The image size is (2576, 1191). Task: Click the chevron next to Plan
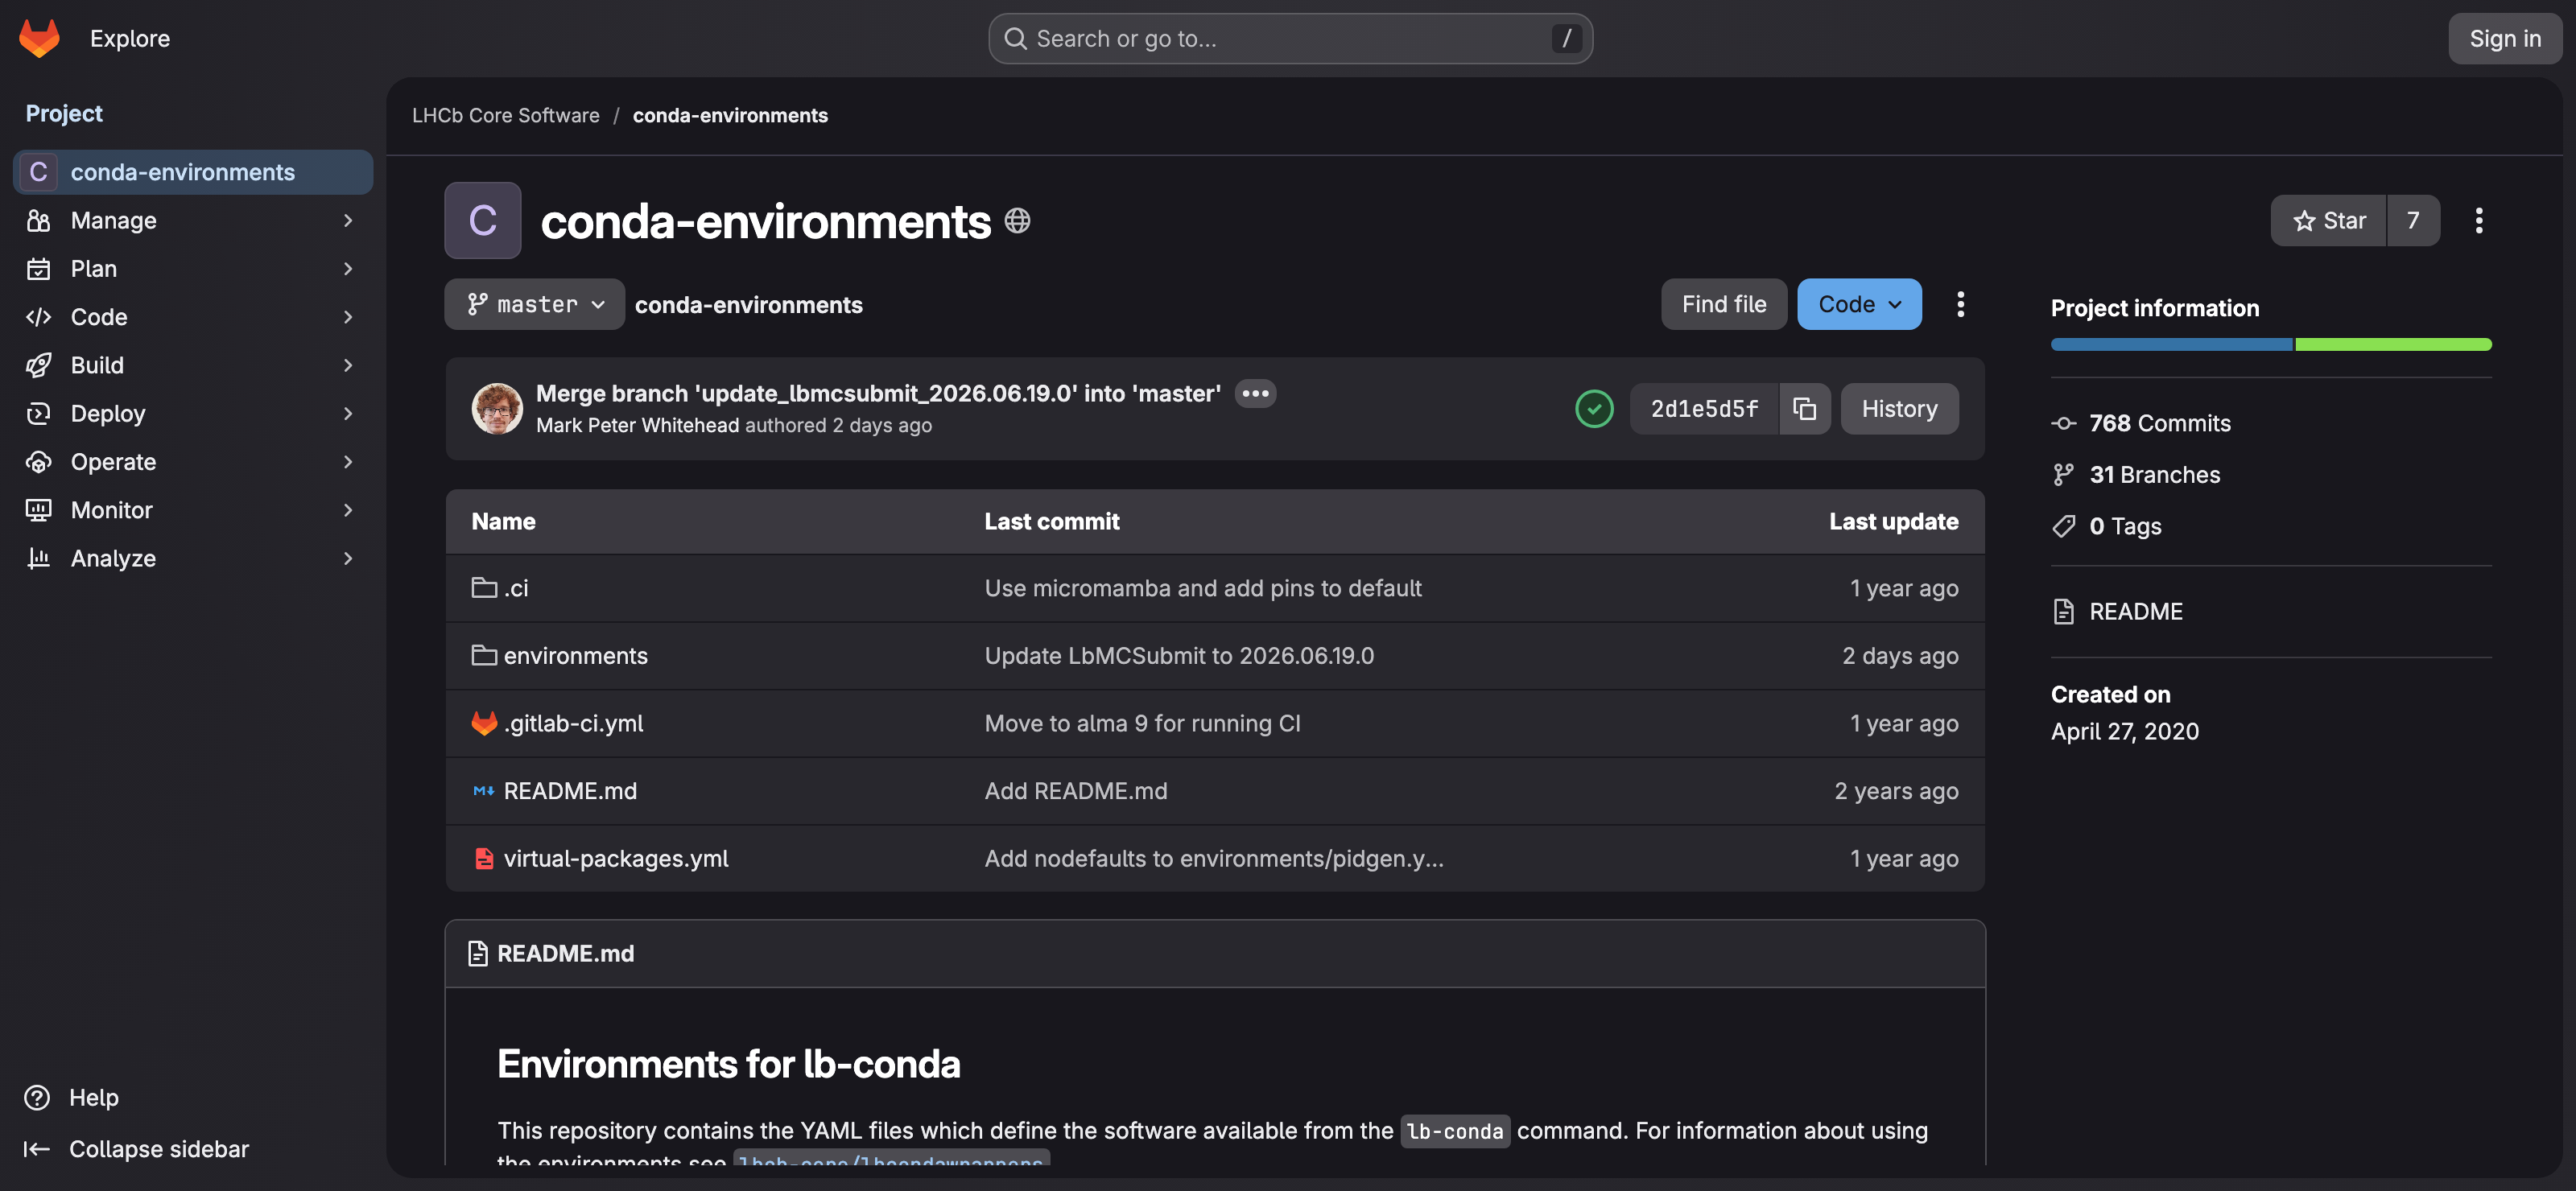point(348,268)
